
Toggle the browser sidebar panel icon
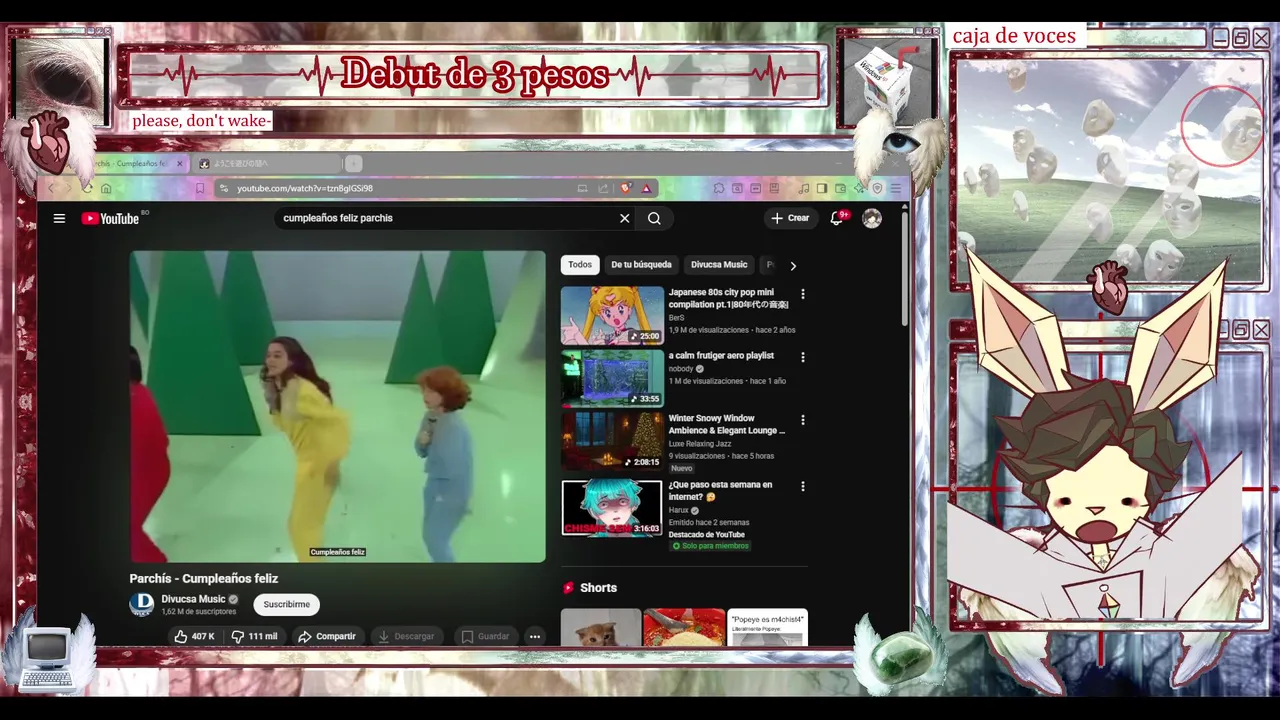coord(822,188)
